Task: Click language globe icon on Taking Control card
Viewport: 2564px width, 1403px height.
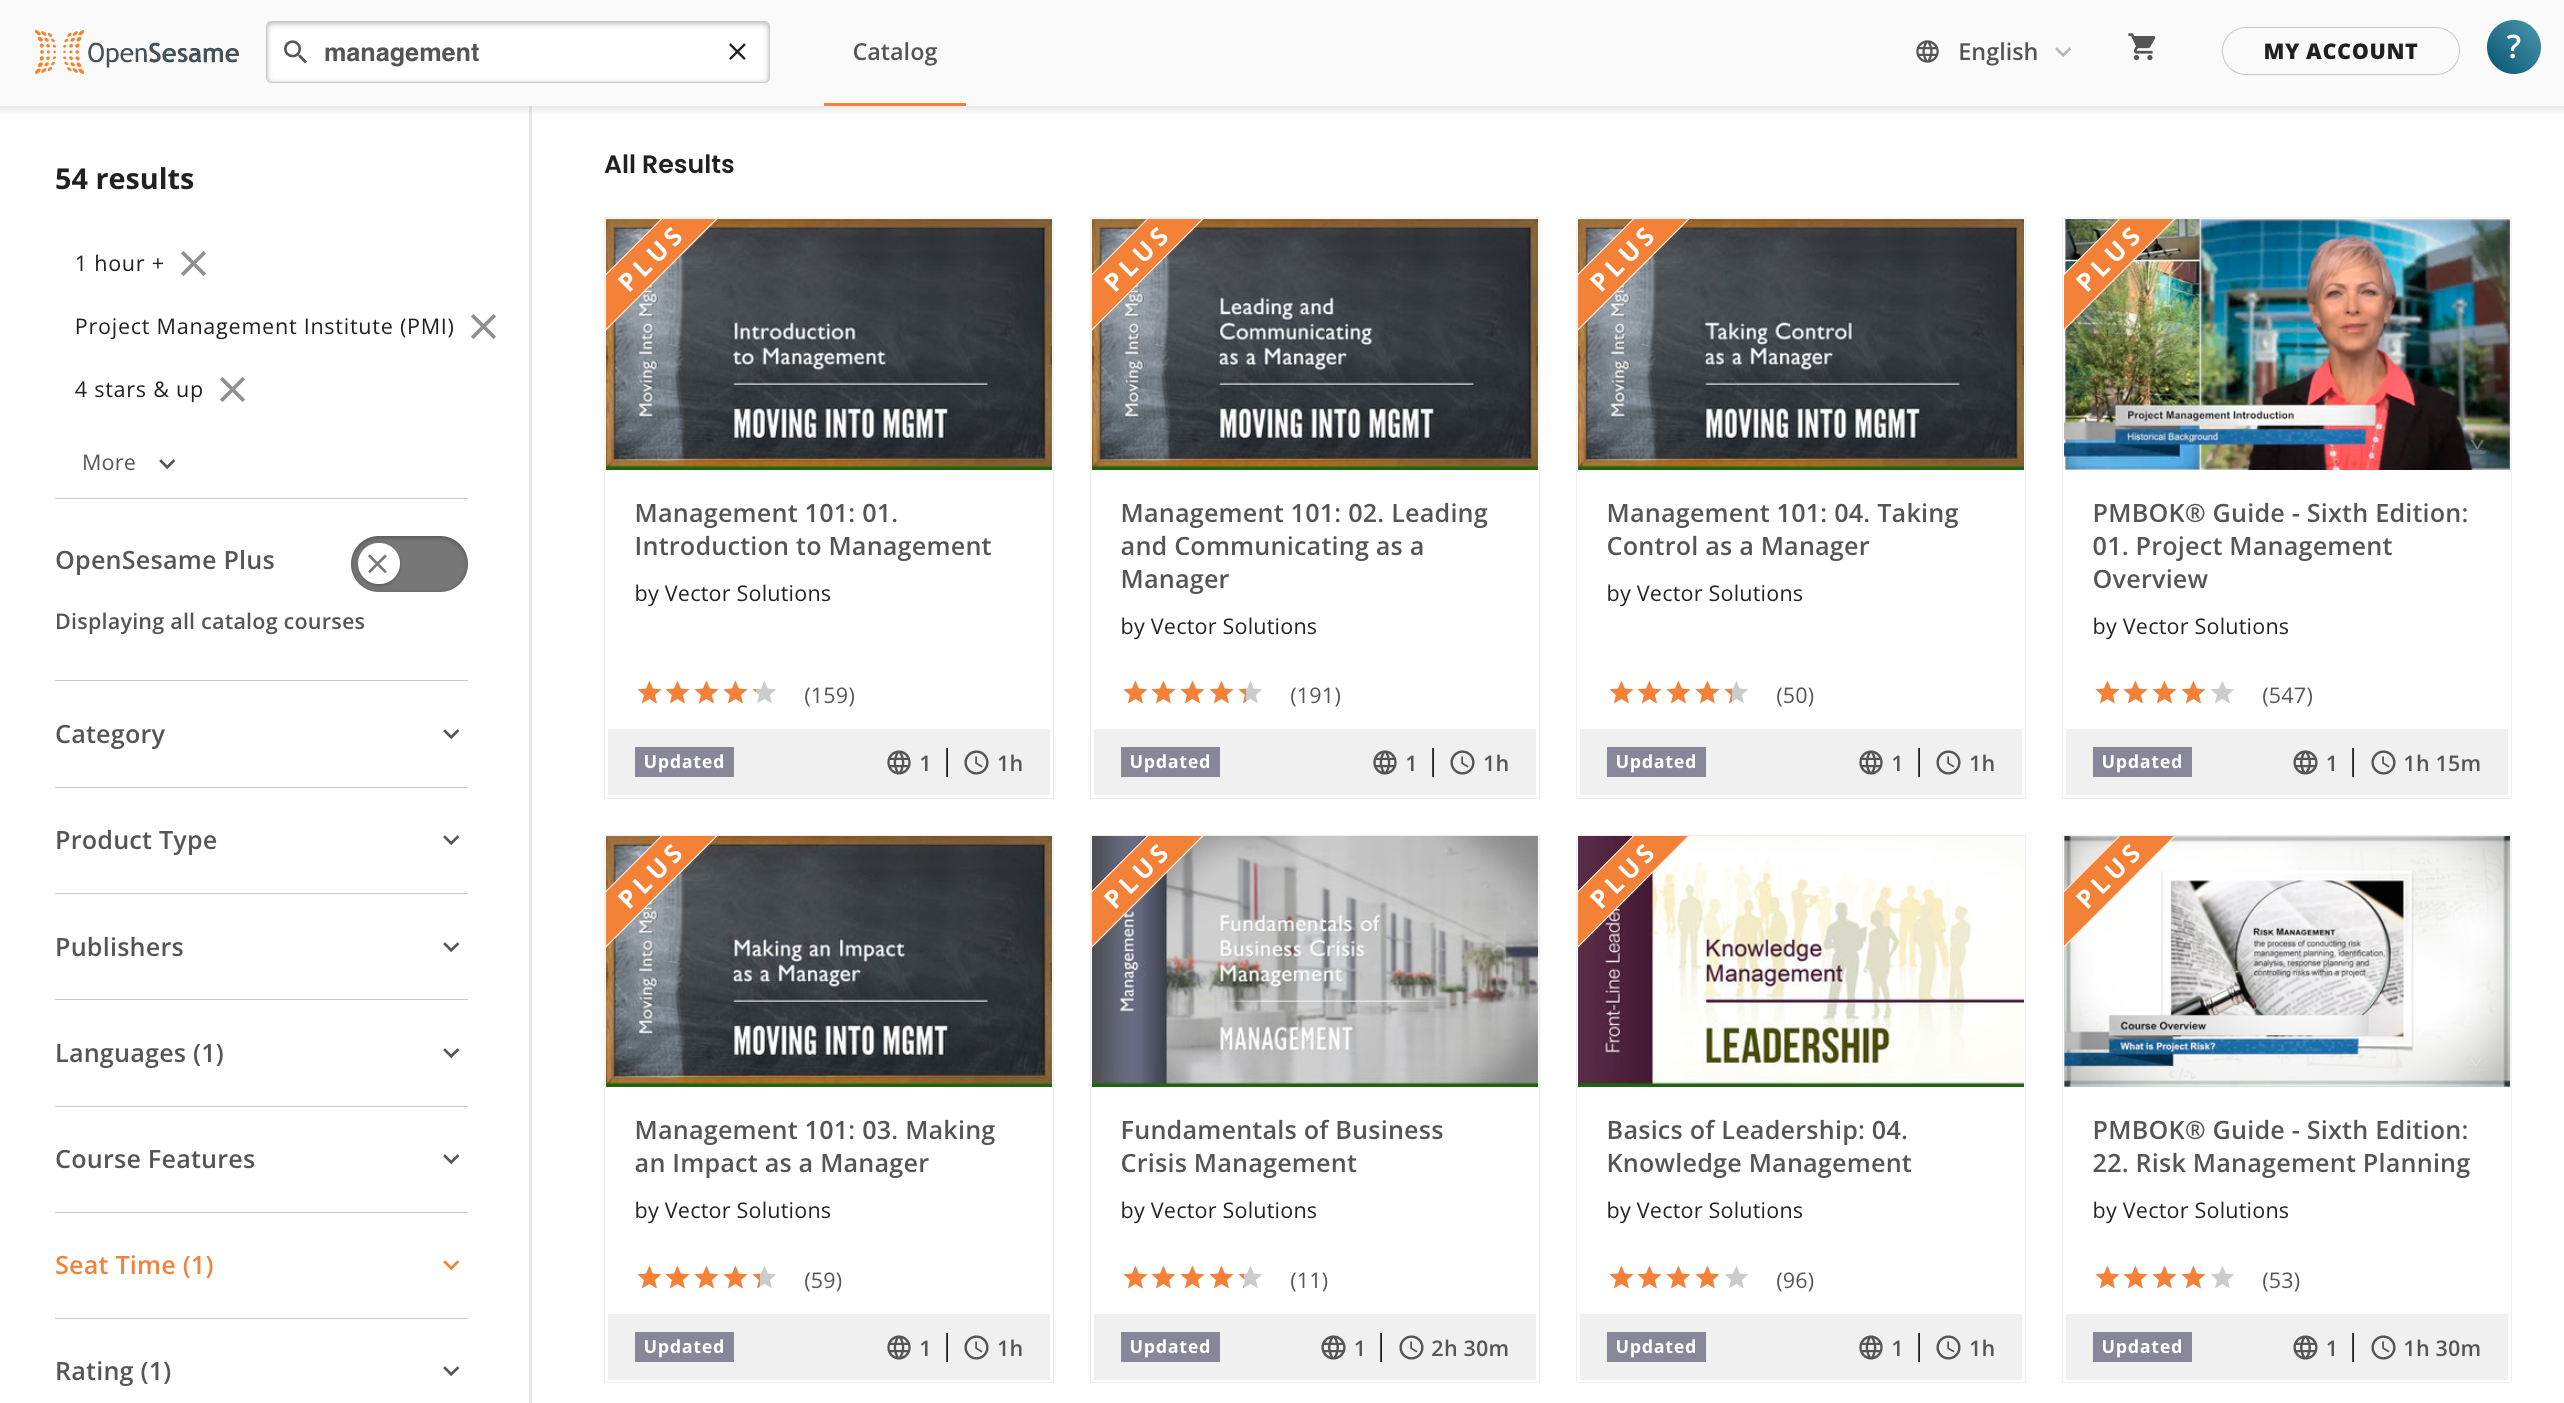Action: click(1870, 763)
